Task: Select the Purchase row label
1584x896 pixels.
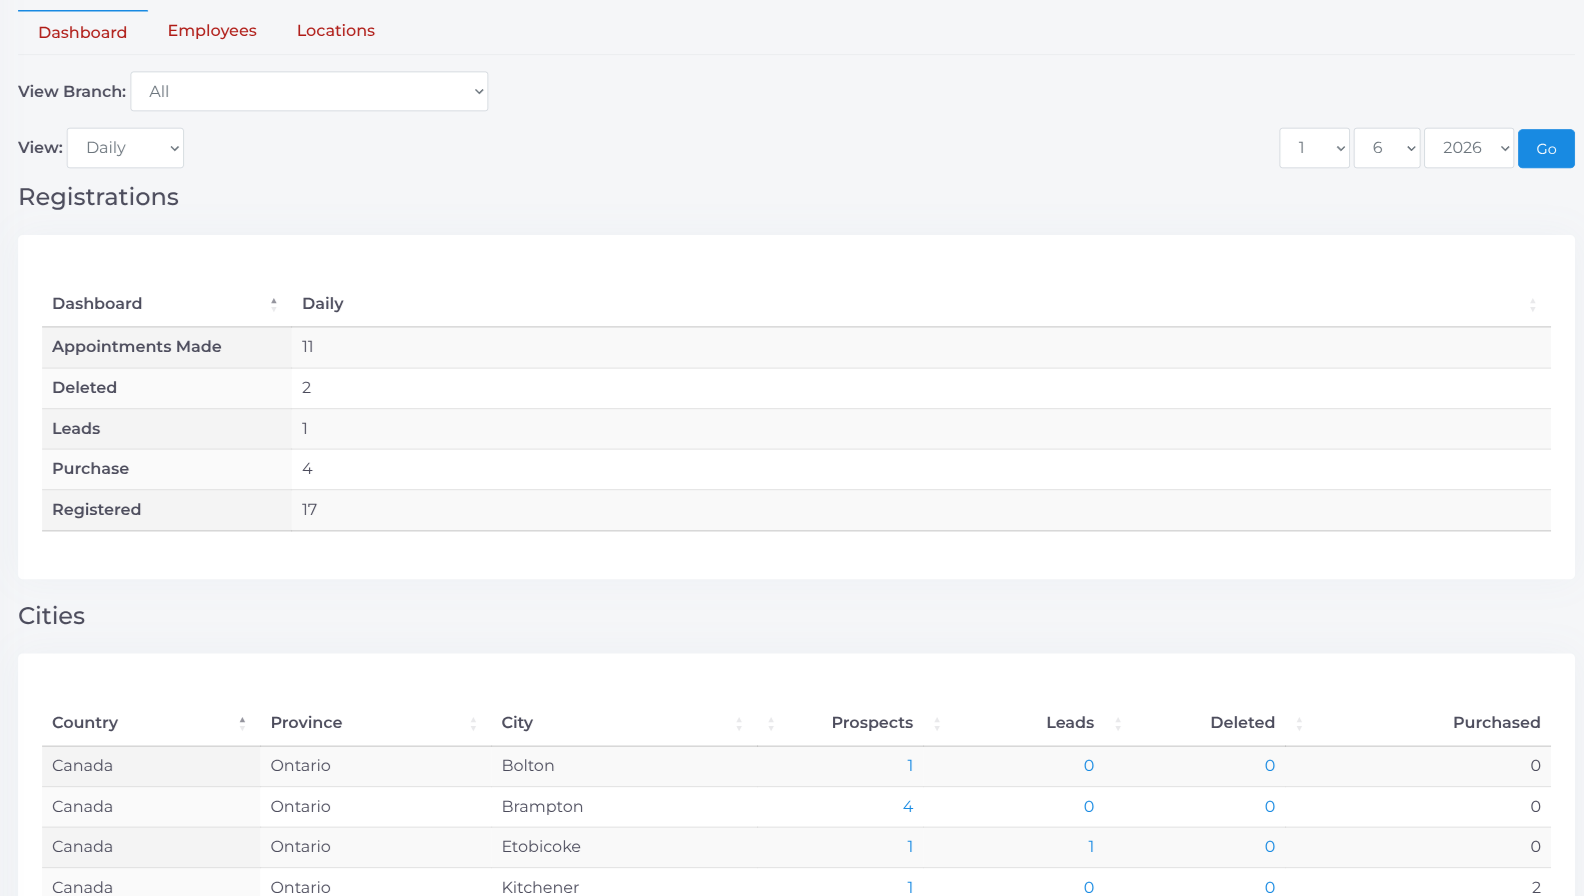Action: point(91,469)
